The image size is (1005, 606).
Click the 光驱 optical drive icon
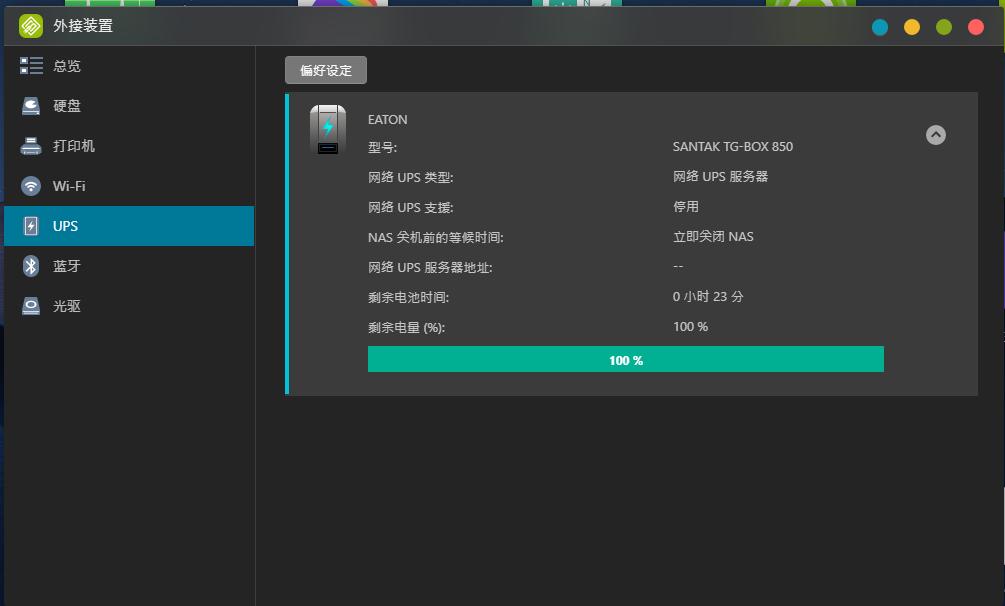(x=30, y=305)
